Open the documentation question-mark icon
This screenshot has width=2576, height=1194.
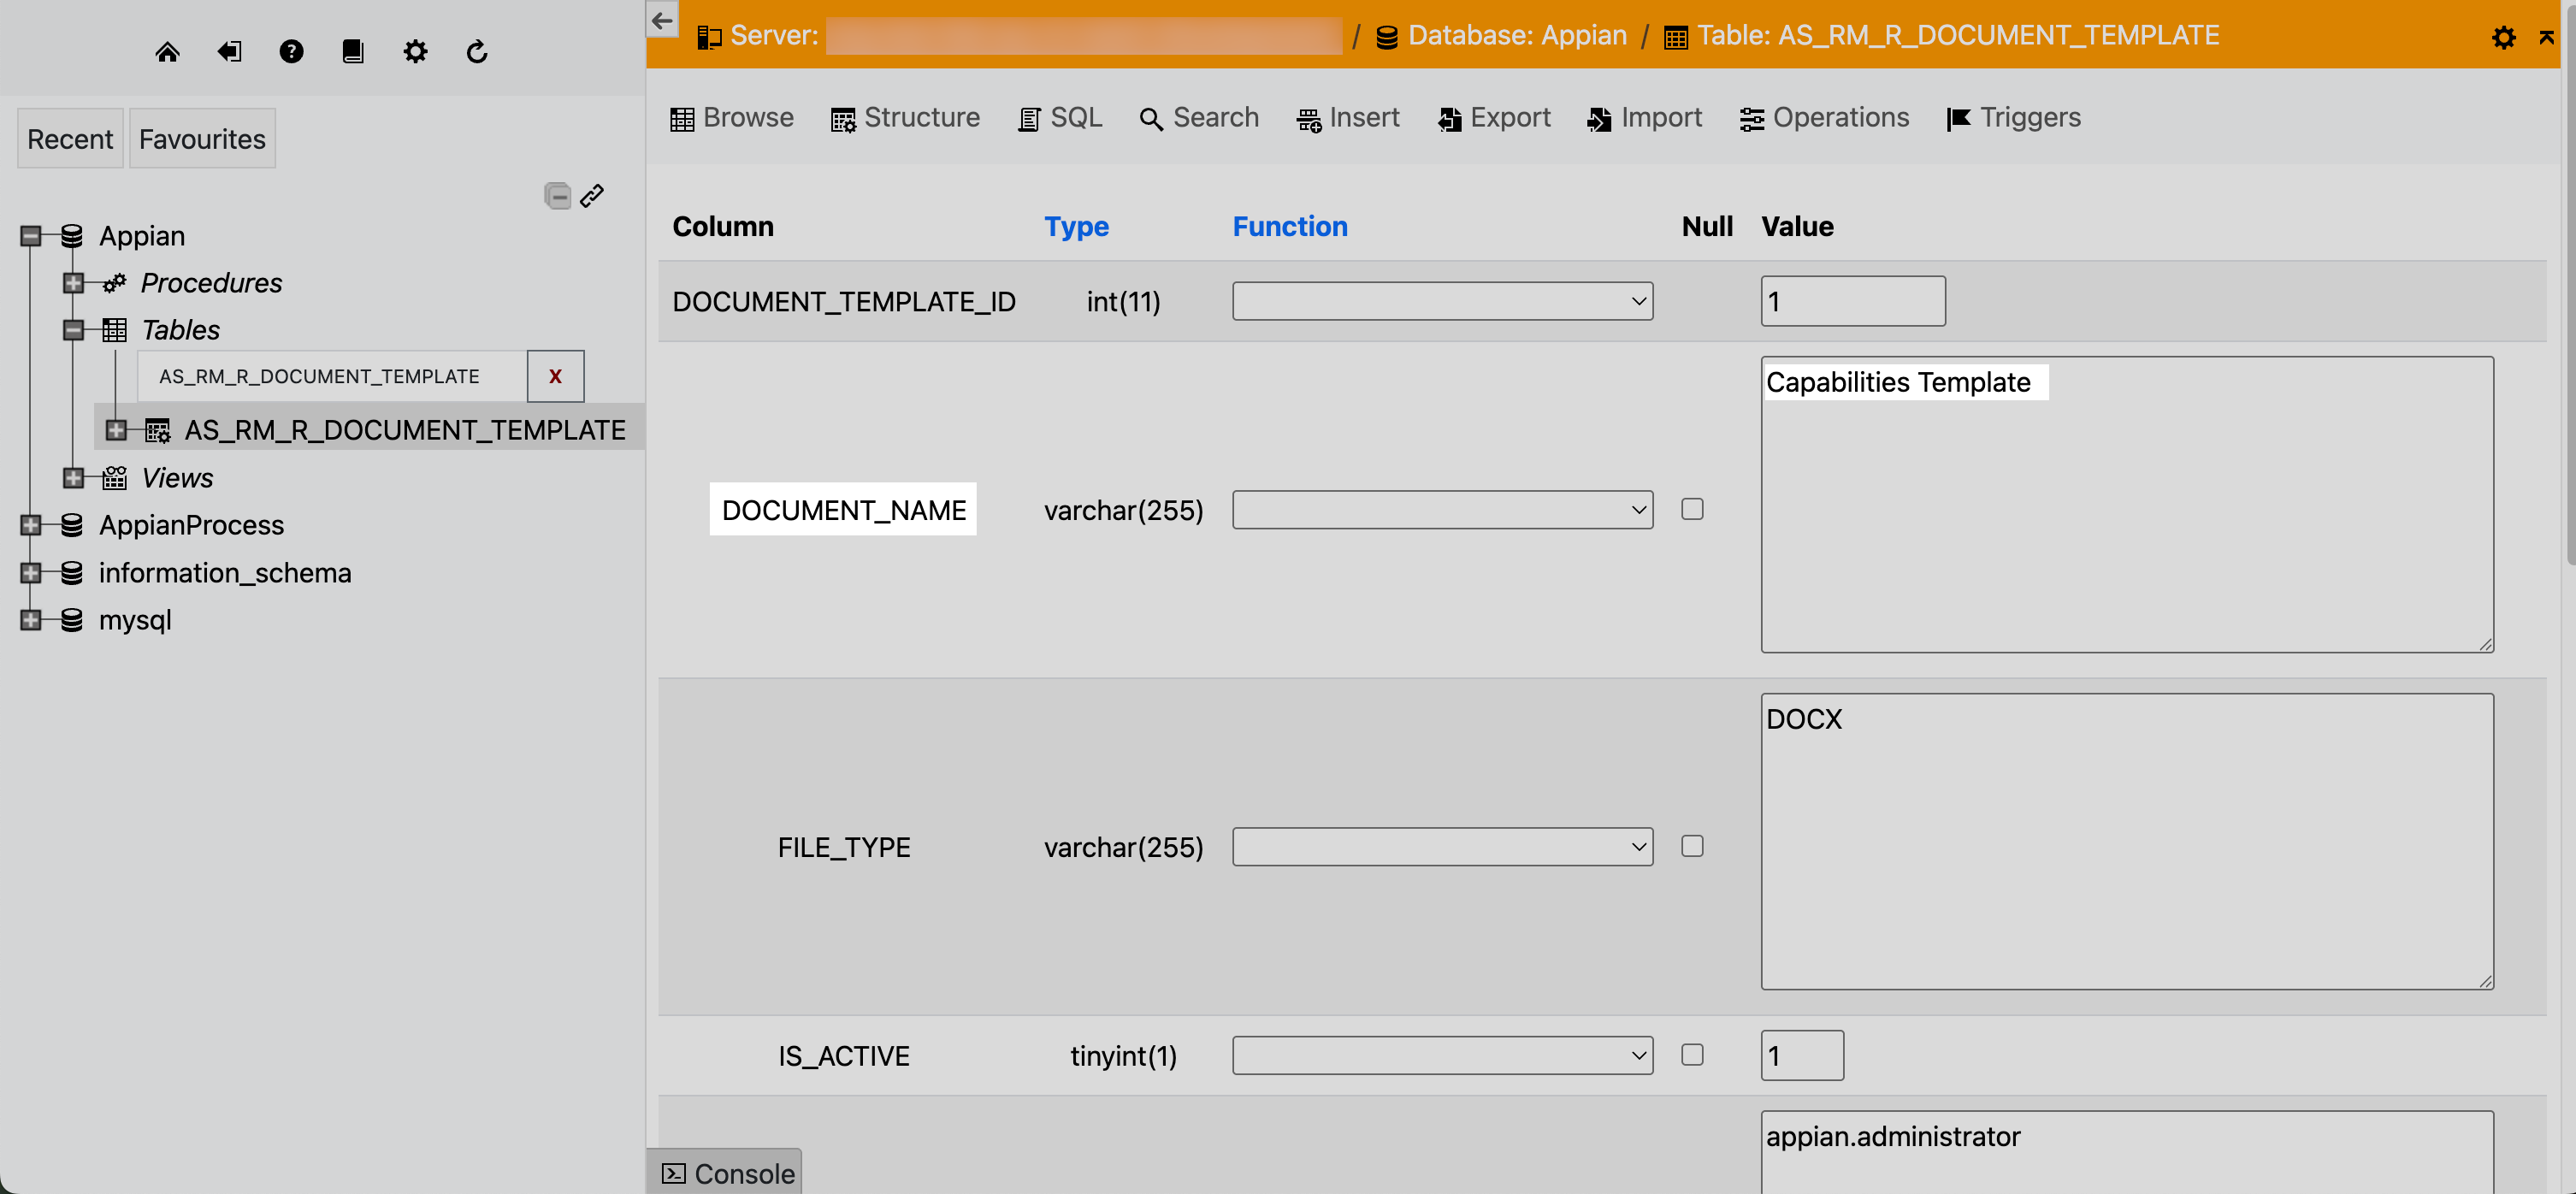pyautogui.click(x=291, y=52)
